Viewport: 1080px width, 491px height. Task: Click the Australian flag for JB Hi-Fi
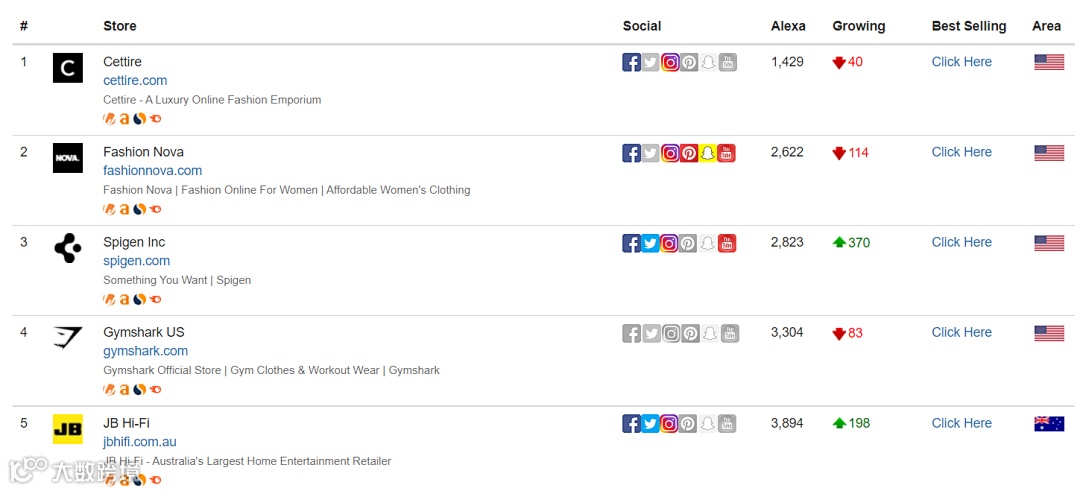[x=1048, y=423]
